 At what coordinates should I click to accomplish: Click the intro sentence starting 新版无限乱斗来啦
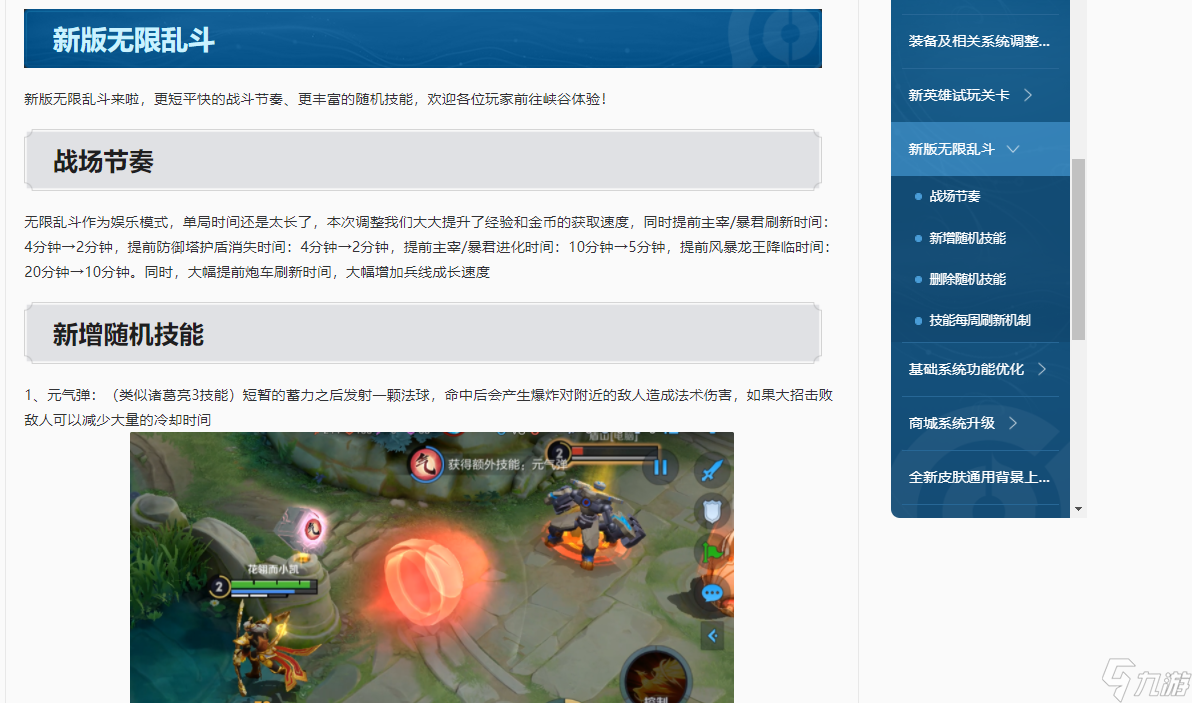315,99
